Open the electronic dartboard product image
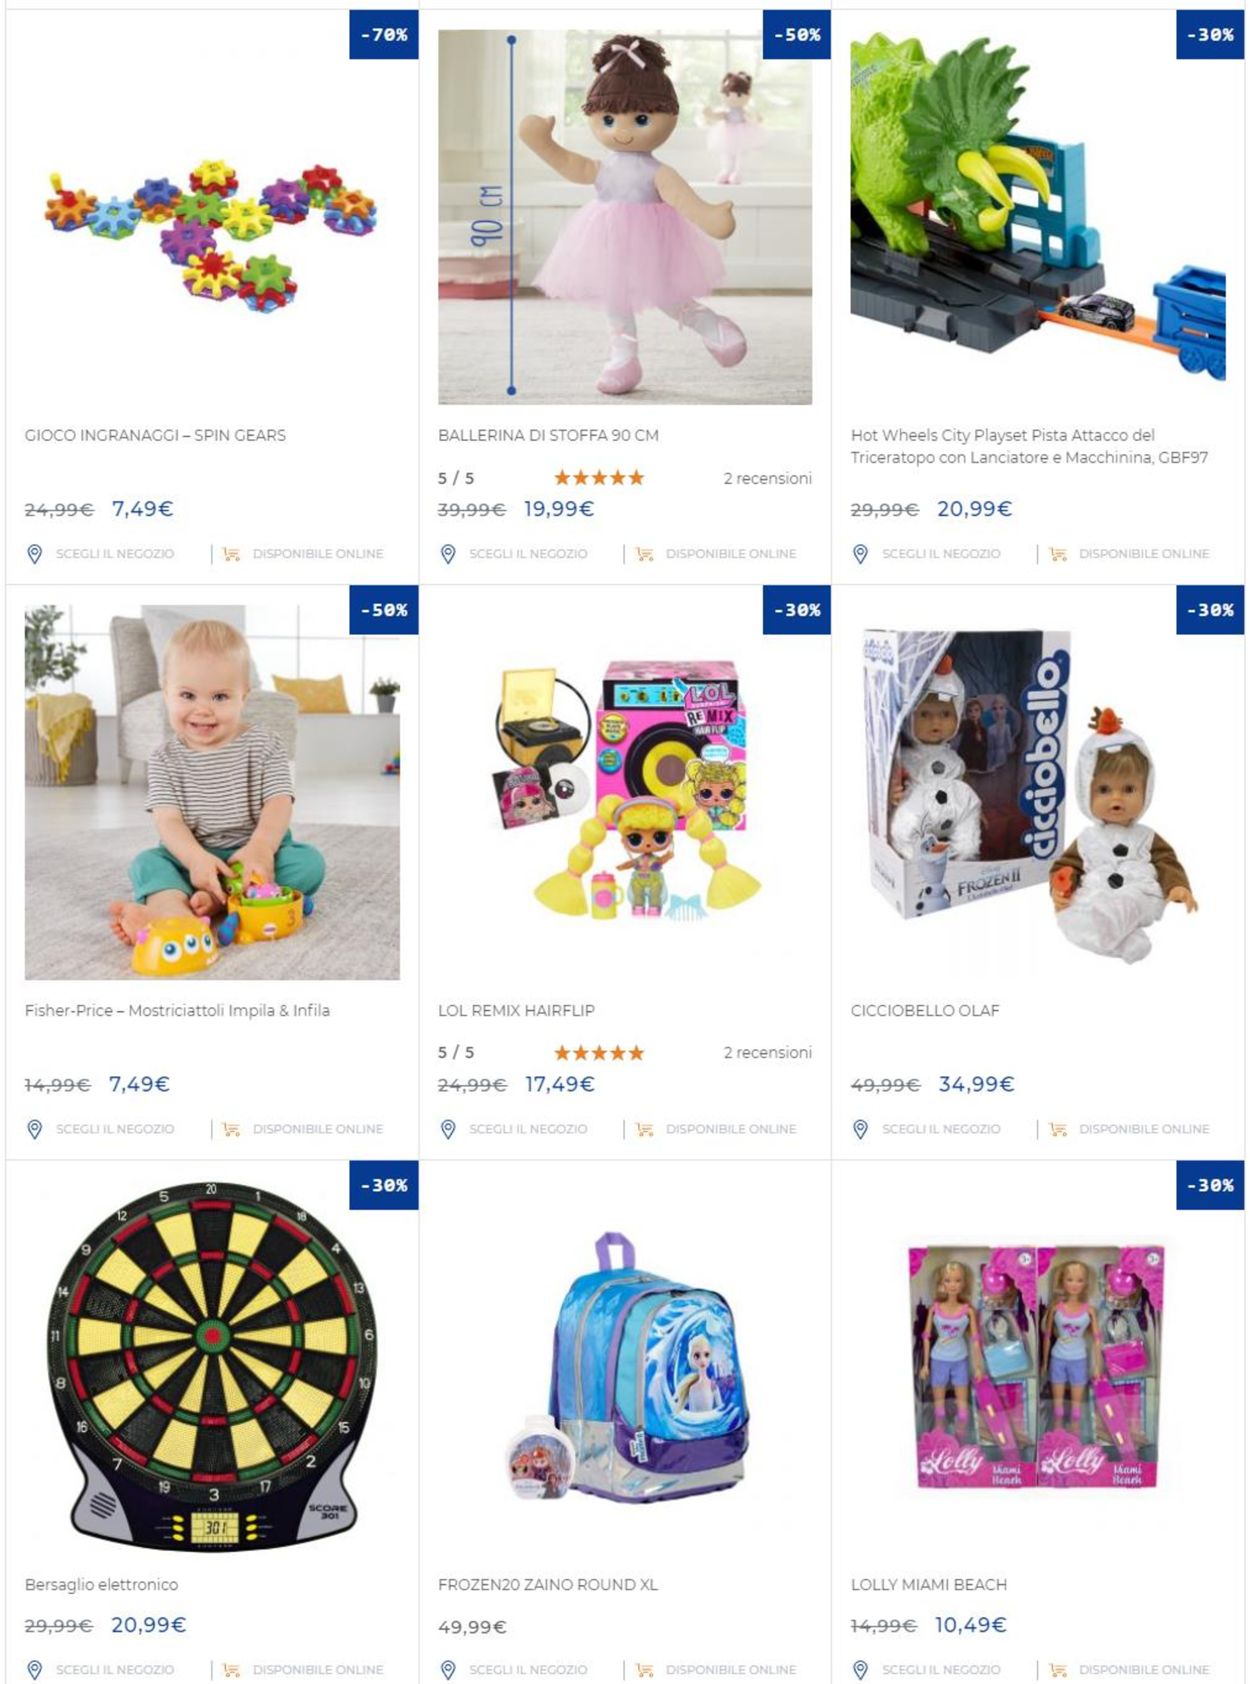This screenshot has height=1684, width=1250. (x=212, y=1366)
